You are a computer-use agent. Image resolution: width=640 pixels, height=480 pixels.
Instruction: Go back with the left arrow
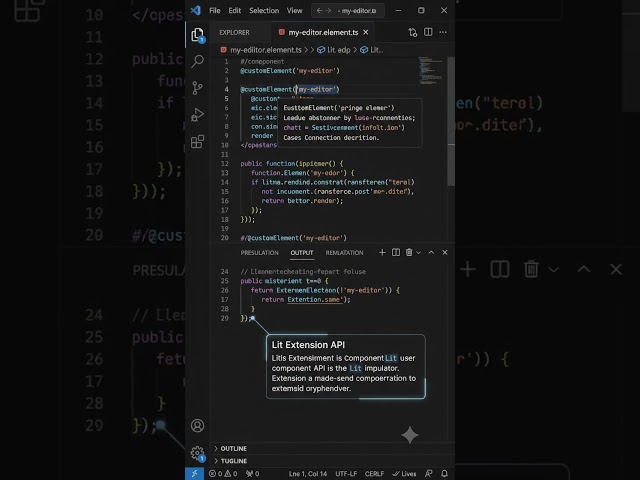tap(320, 11)
